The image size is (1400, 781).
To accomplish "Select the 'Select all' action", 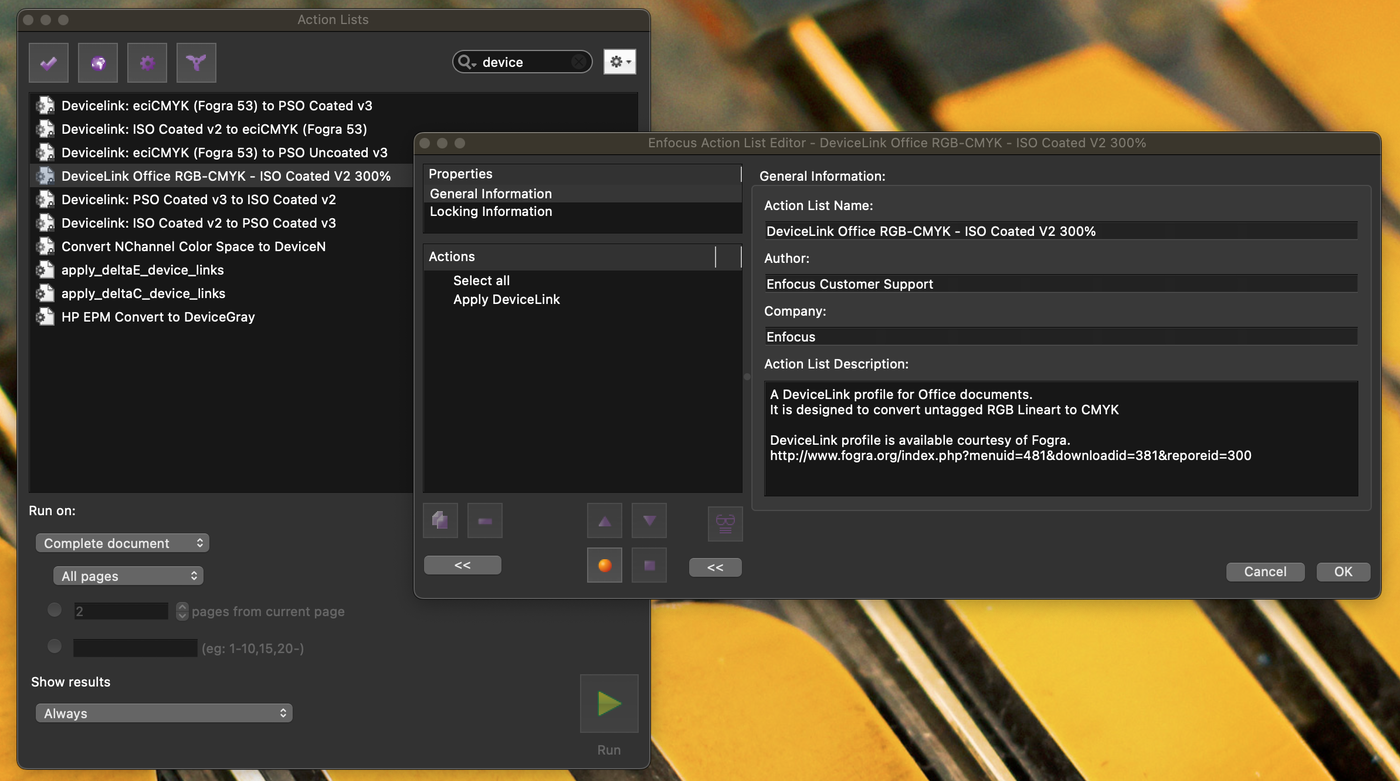I will tap(481, 281).
